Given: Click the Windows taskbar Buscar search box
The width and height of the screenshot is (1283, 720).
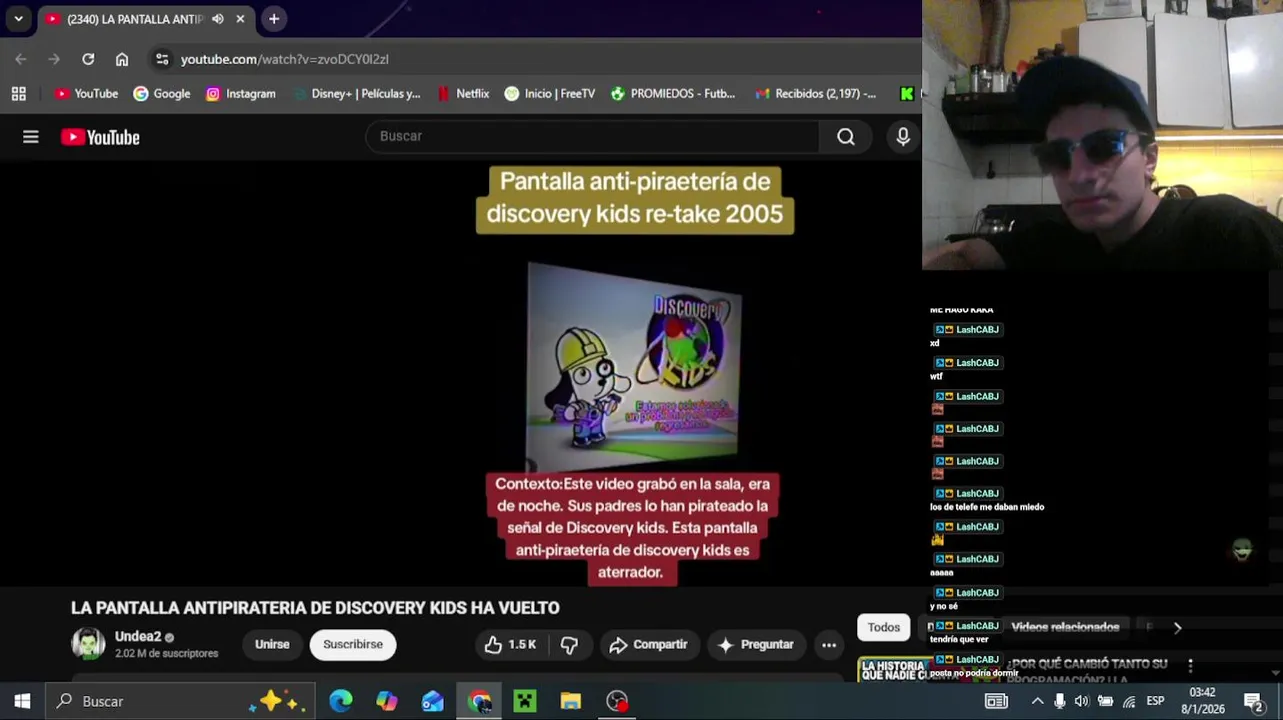Looking at the screenshot, I should point(181,701).
